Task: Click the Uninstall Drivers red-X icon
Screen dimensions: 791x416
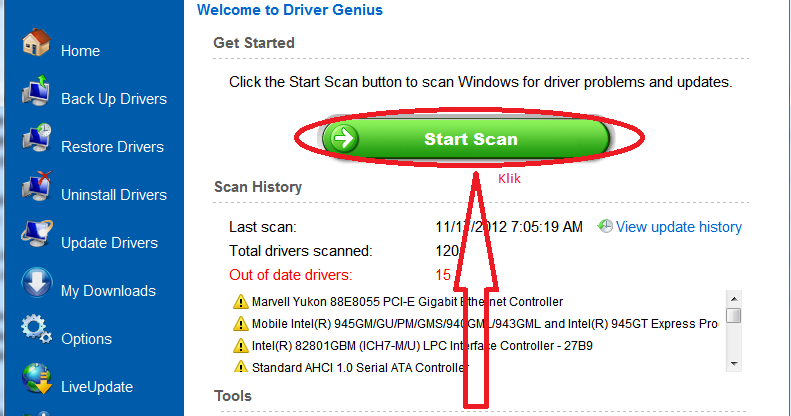Action: tap(36, 186)
